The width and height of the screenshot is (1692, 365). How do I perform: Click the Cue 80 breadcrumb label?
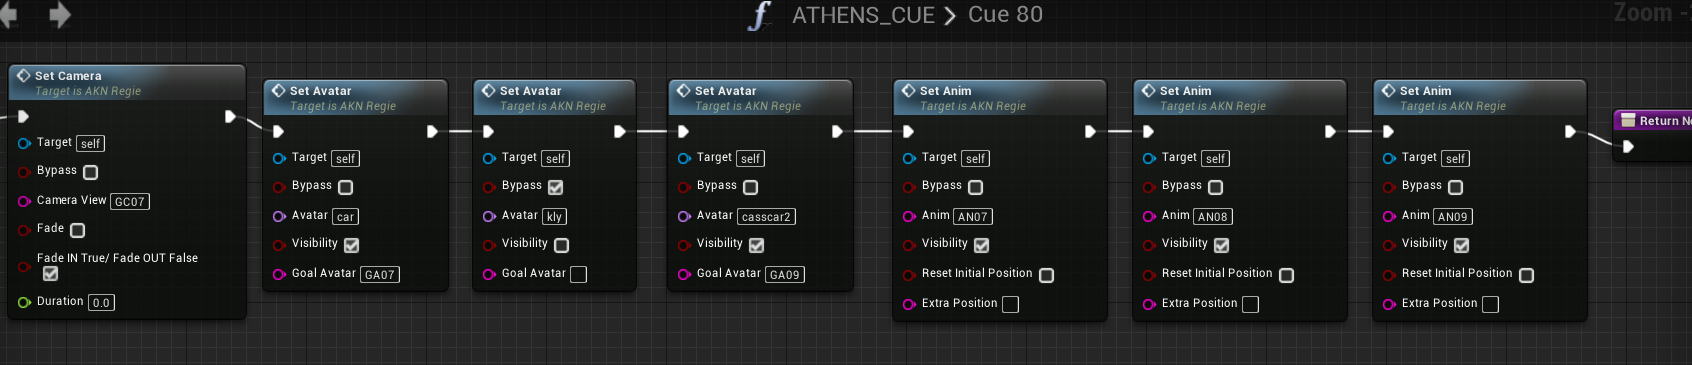[x=1005, y=15]
